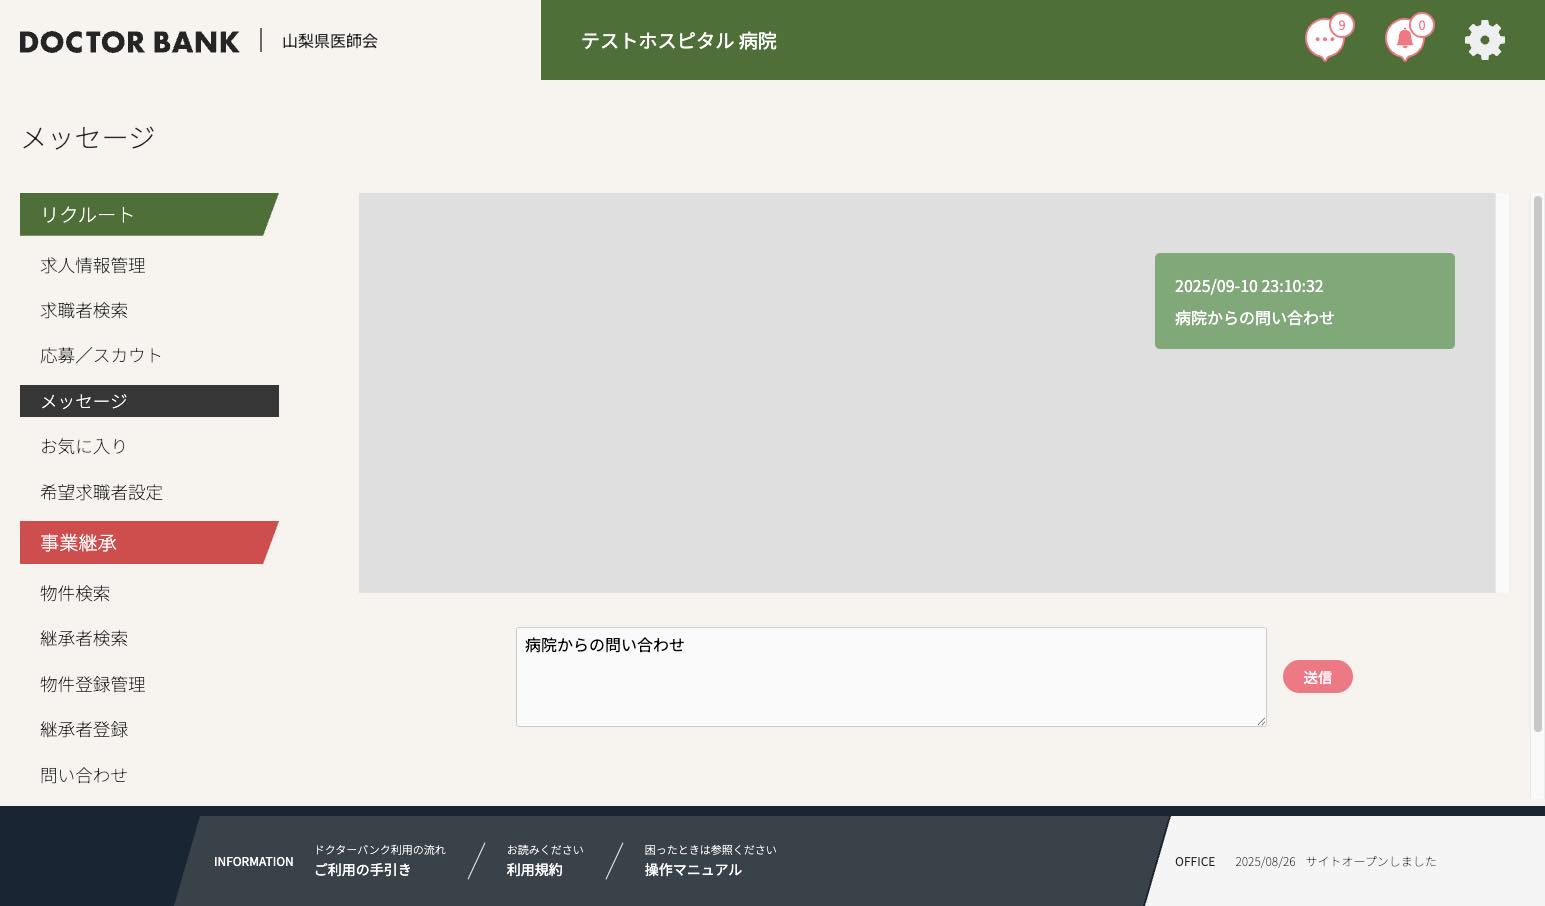Open the settings gear icon
The width and height of the screenshot is (1545, 906).
click(1484, 40)
